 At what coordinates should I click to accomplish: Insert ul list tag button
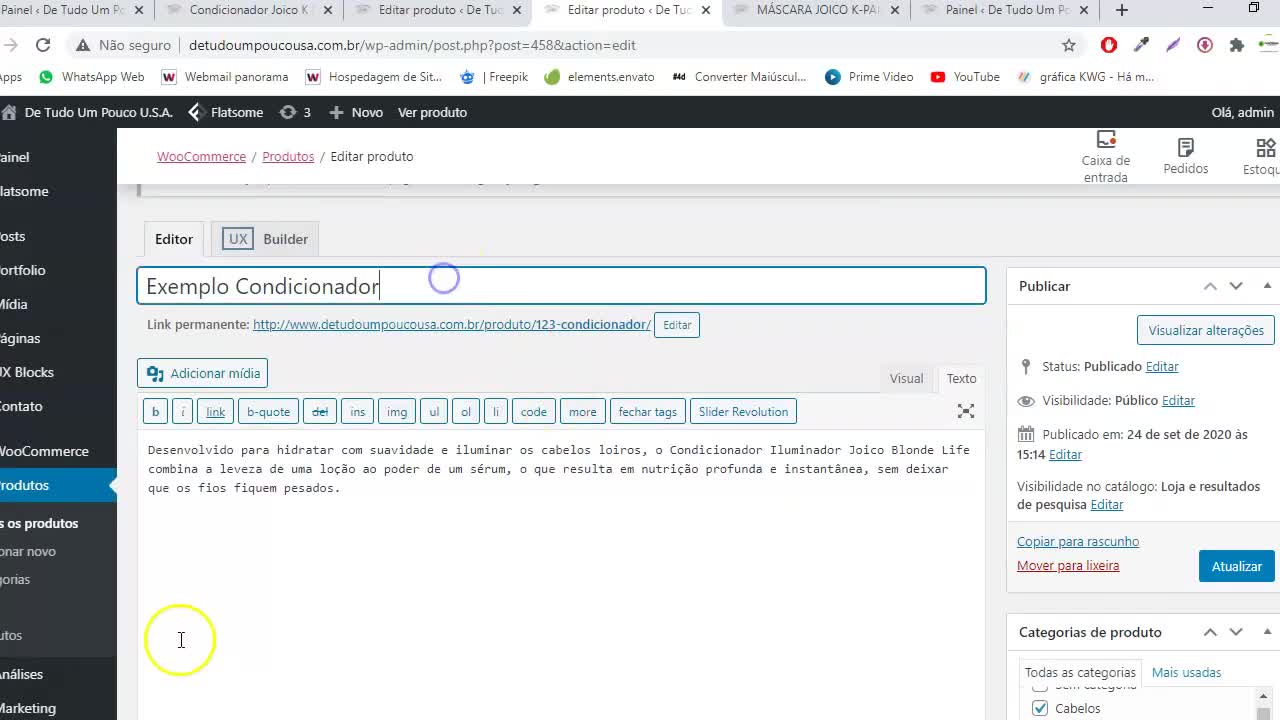pos(434,411)
